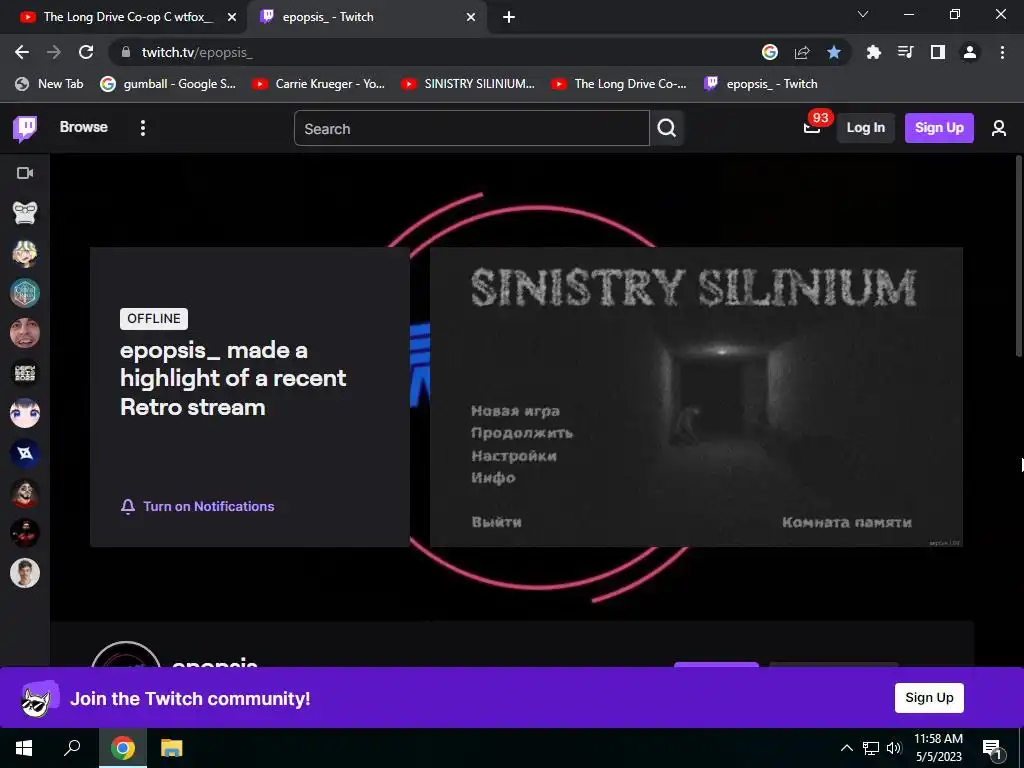Screen dimensions: 1024x768
Task: Show hidden system tray icons chevron
Action: click(846, 748)
